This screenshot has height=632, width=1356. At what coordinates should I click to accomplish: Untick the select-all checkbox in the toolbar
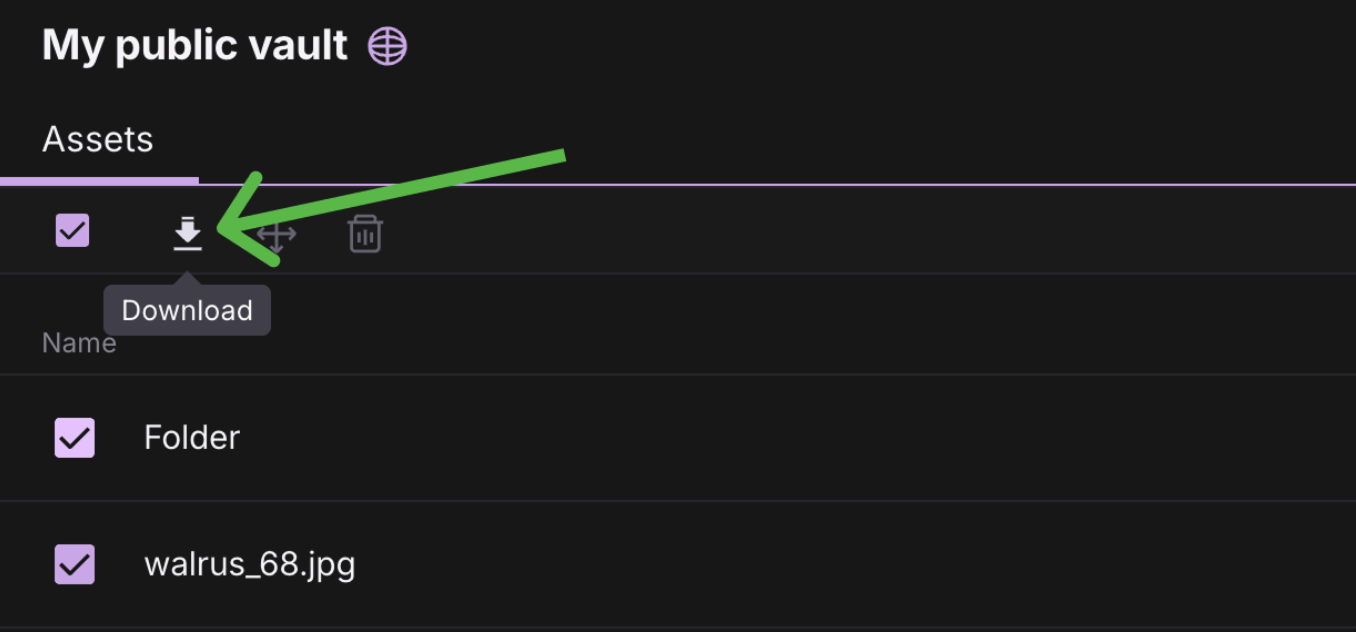click(x=72, y=231)
